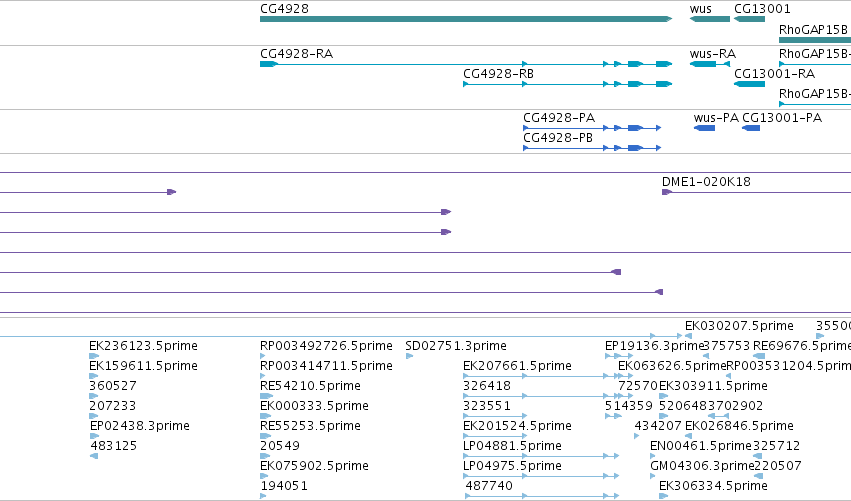Click the DME1-020K18 clone arrow

[x=667, y=192]
